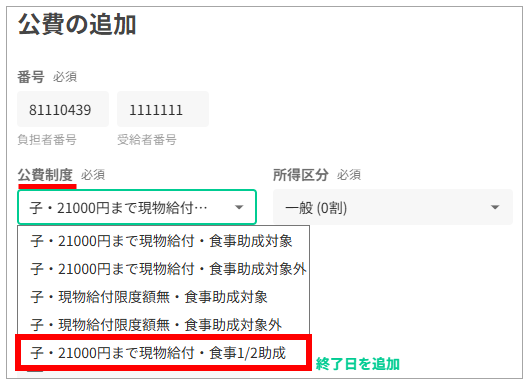Open the 所得区分 dropdown showing 一般 (0割)
Screen dimensions: 531x384
point(393,207)
